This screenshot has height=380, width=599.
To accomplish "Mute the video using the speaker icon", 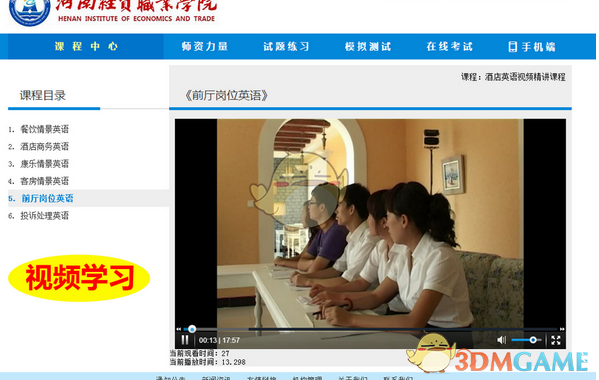I will (502, 340).
